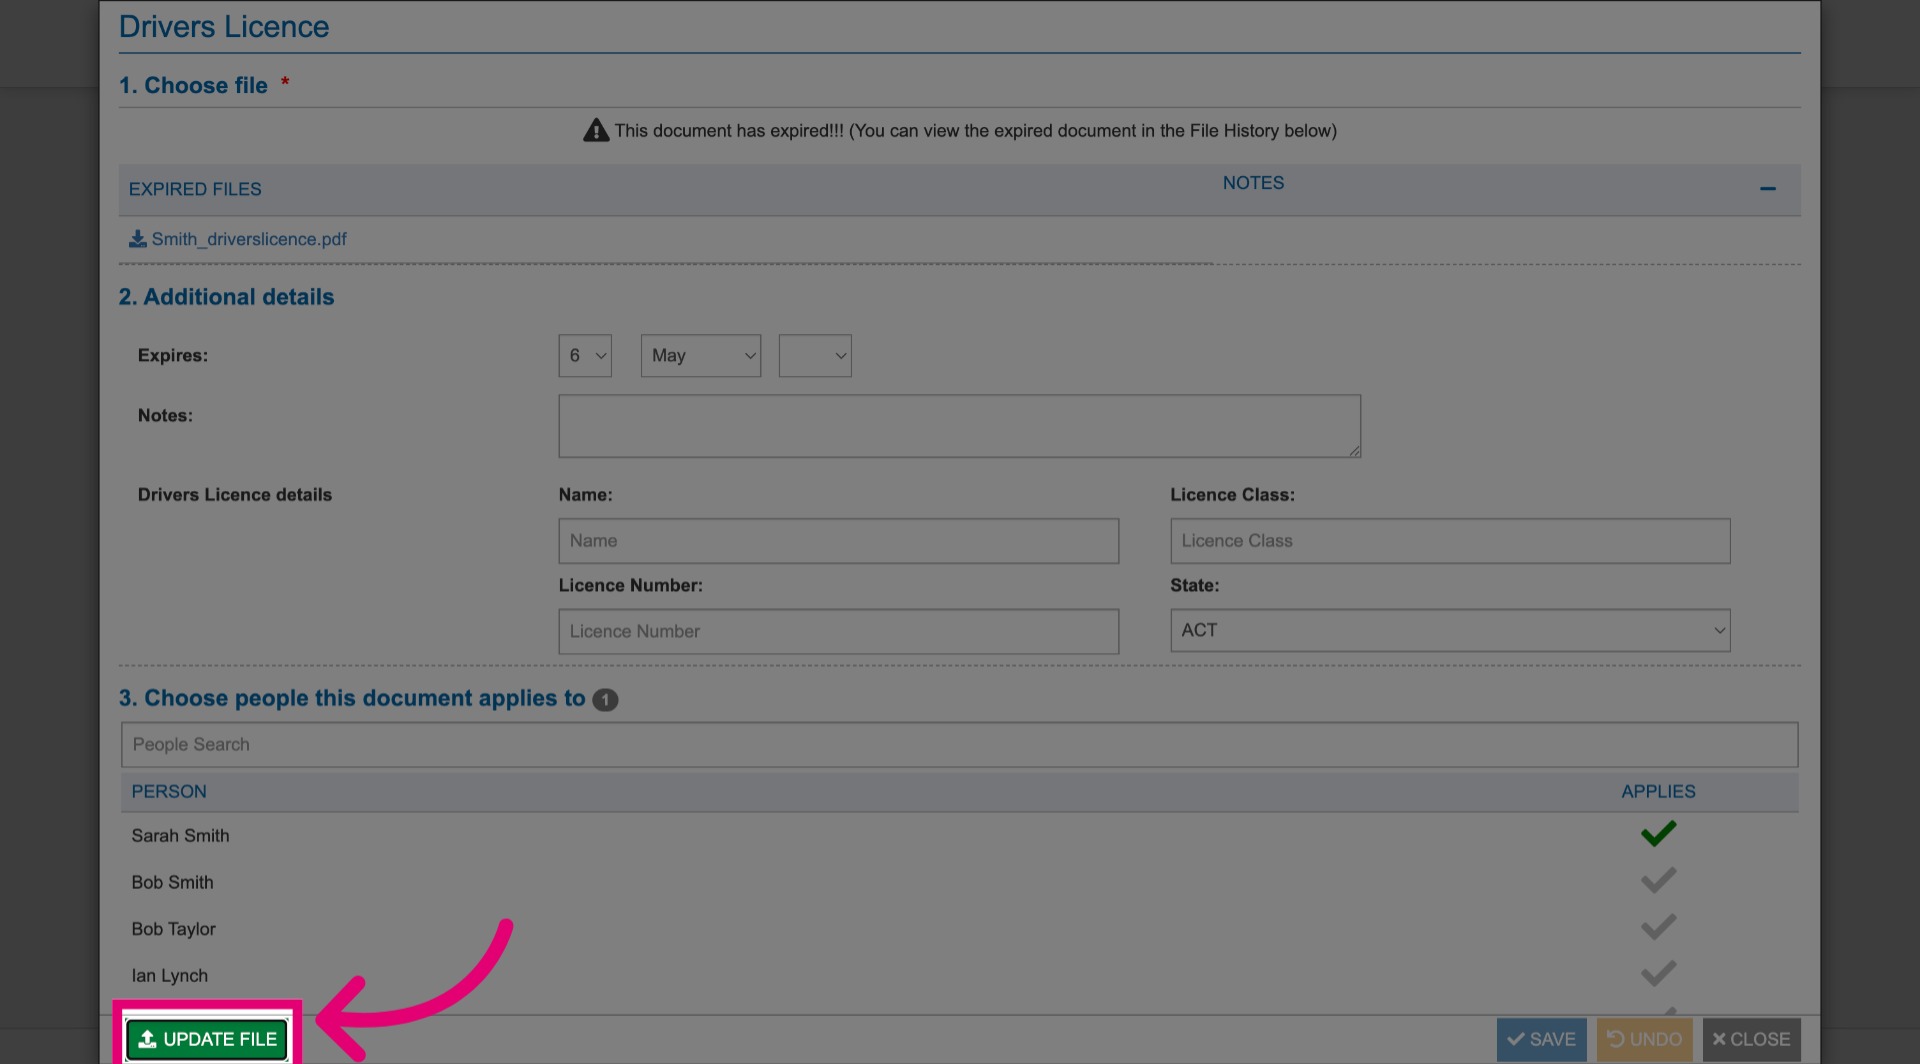Click the Update File button
The width and height of the screenshot is (1920, 1064).
tap(207, 1040)
